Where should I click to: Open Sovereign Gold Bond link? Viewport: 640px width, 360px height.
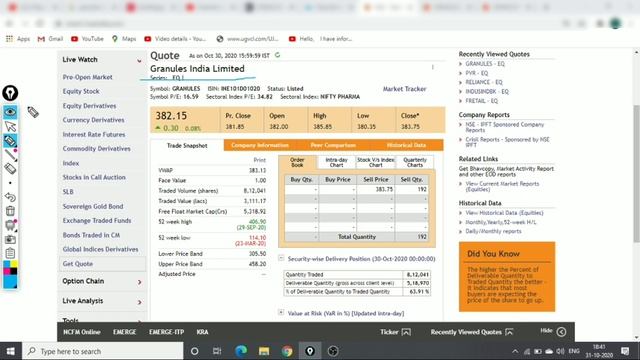[93, 207]
